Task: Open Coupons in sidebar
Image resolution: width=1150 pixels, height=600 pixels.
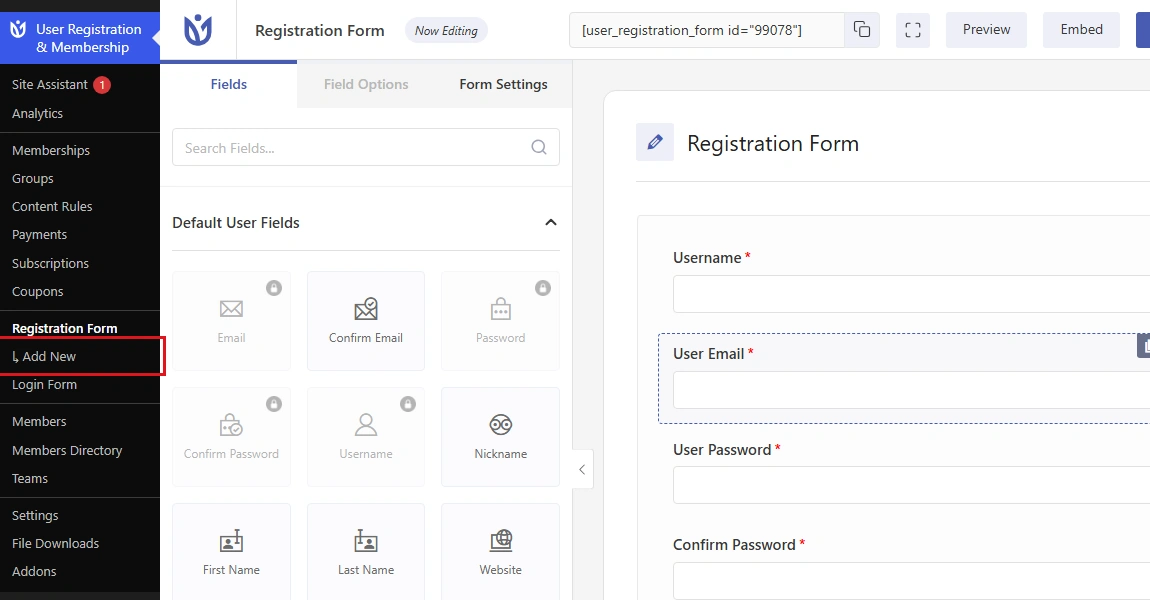Action: pyautogui.click(x=37, y=291)
